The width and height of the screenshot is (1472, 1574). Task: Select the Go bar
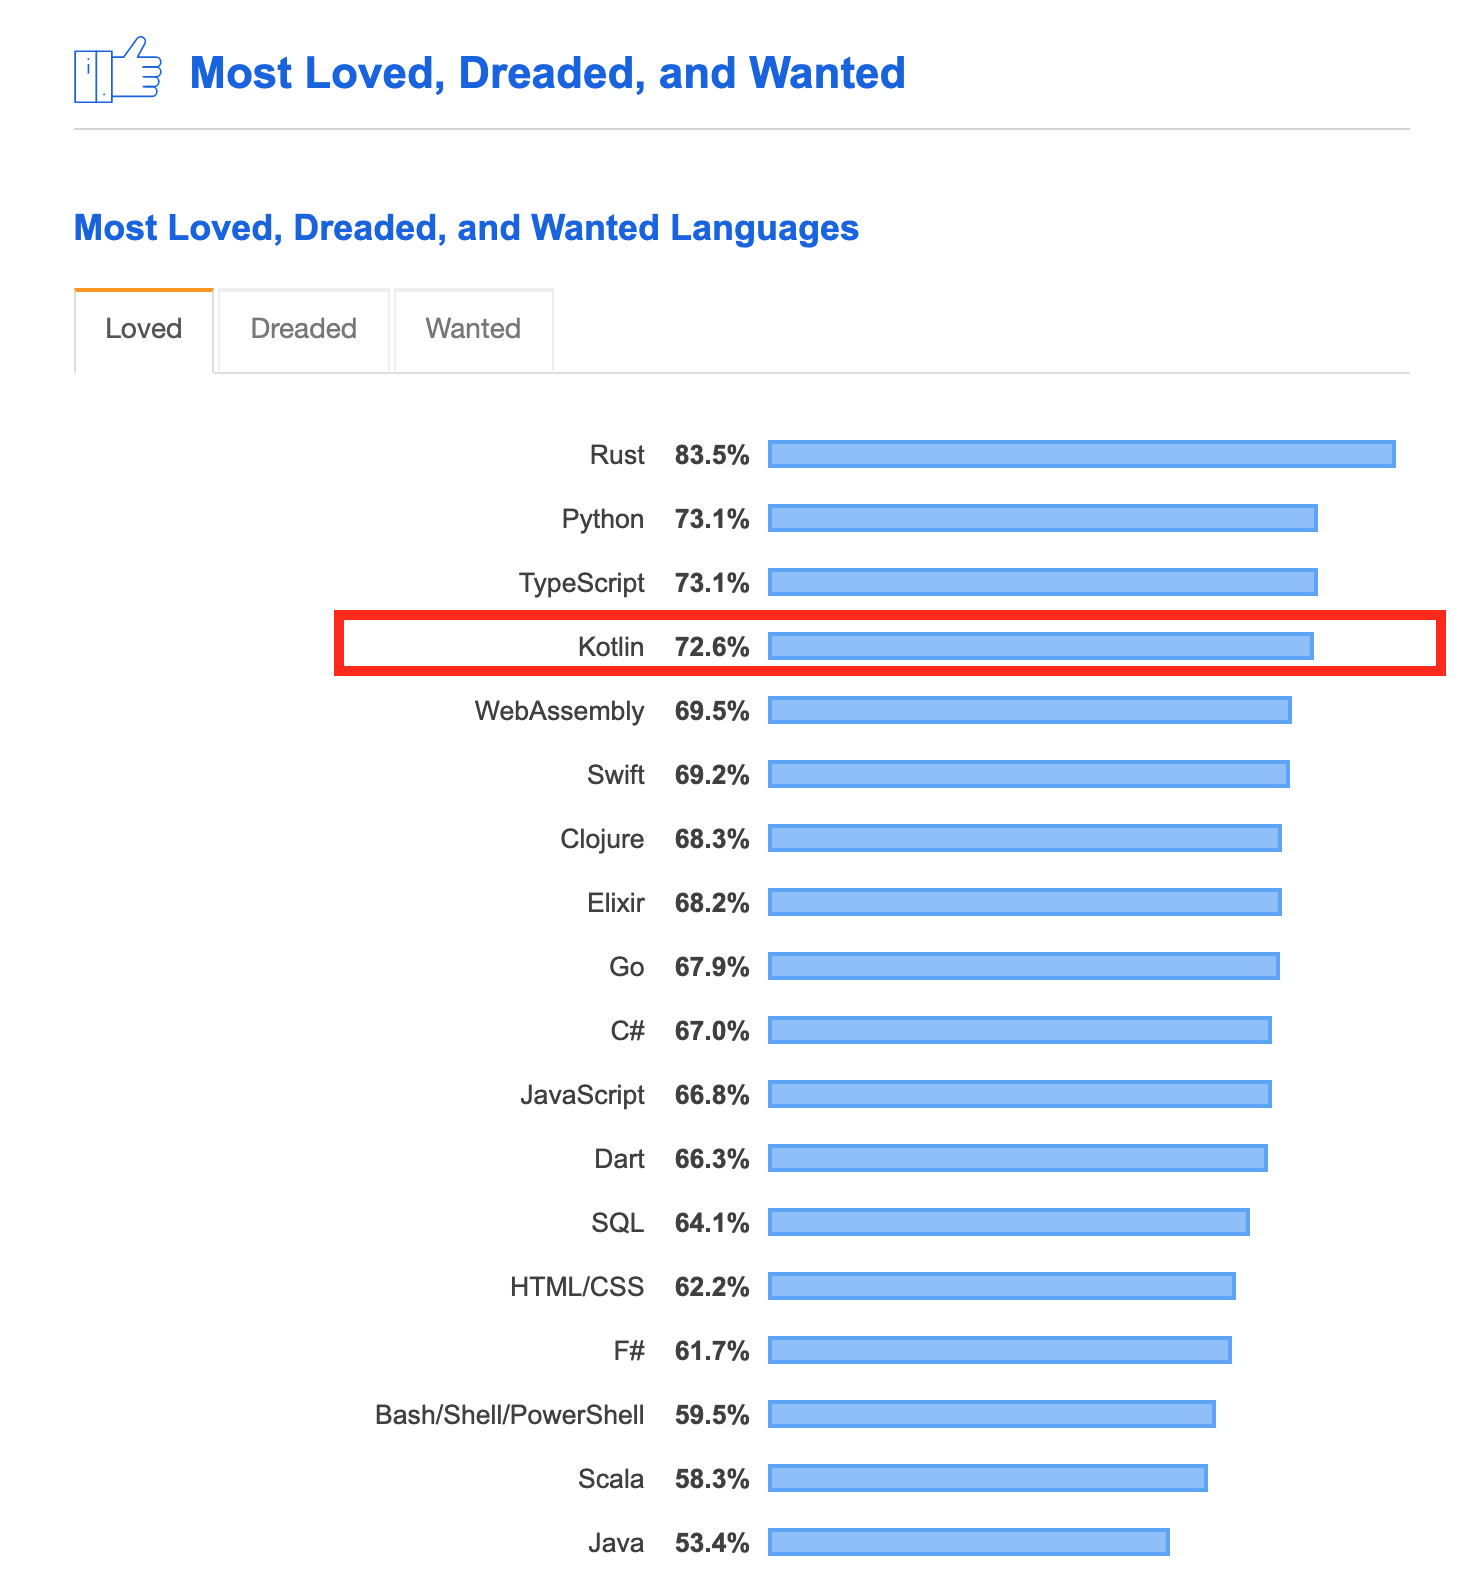(1022, 966)
